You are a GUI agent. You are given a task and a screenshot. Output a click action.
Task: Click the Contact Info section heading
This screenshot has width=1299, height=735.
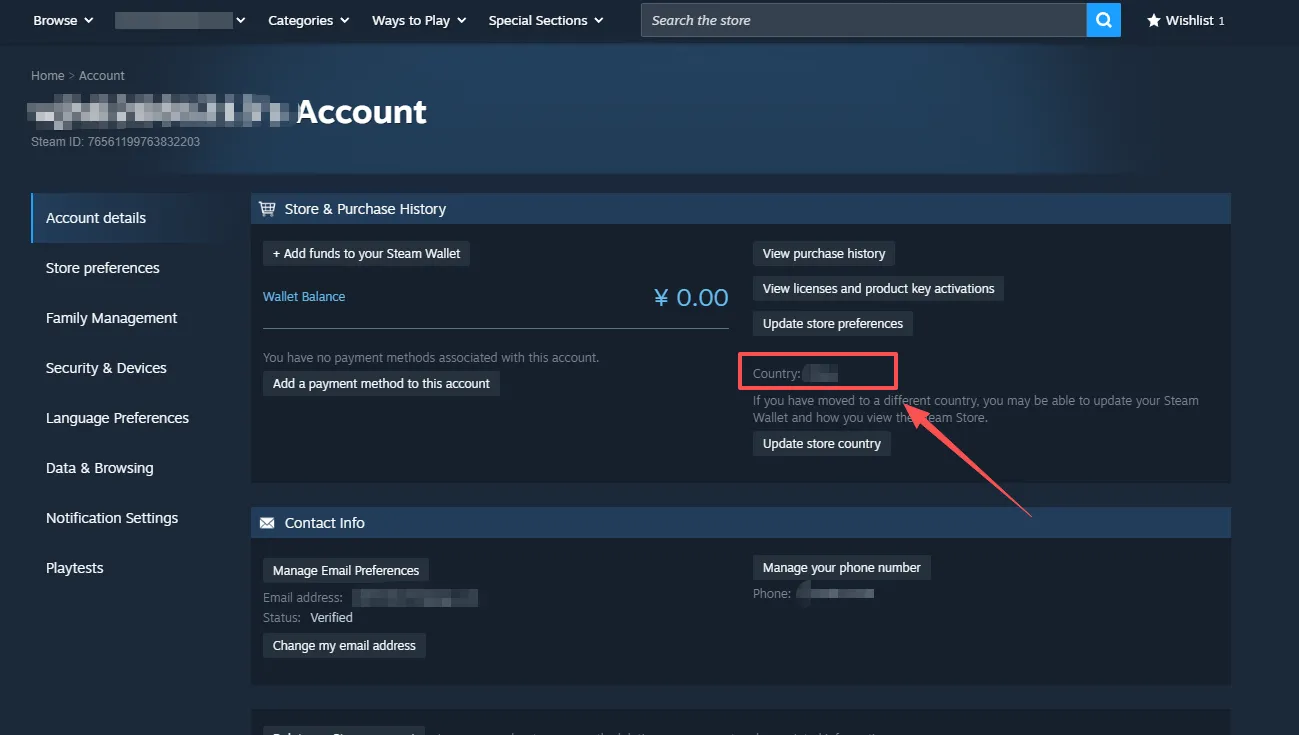[x=324, y=523]
